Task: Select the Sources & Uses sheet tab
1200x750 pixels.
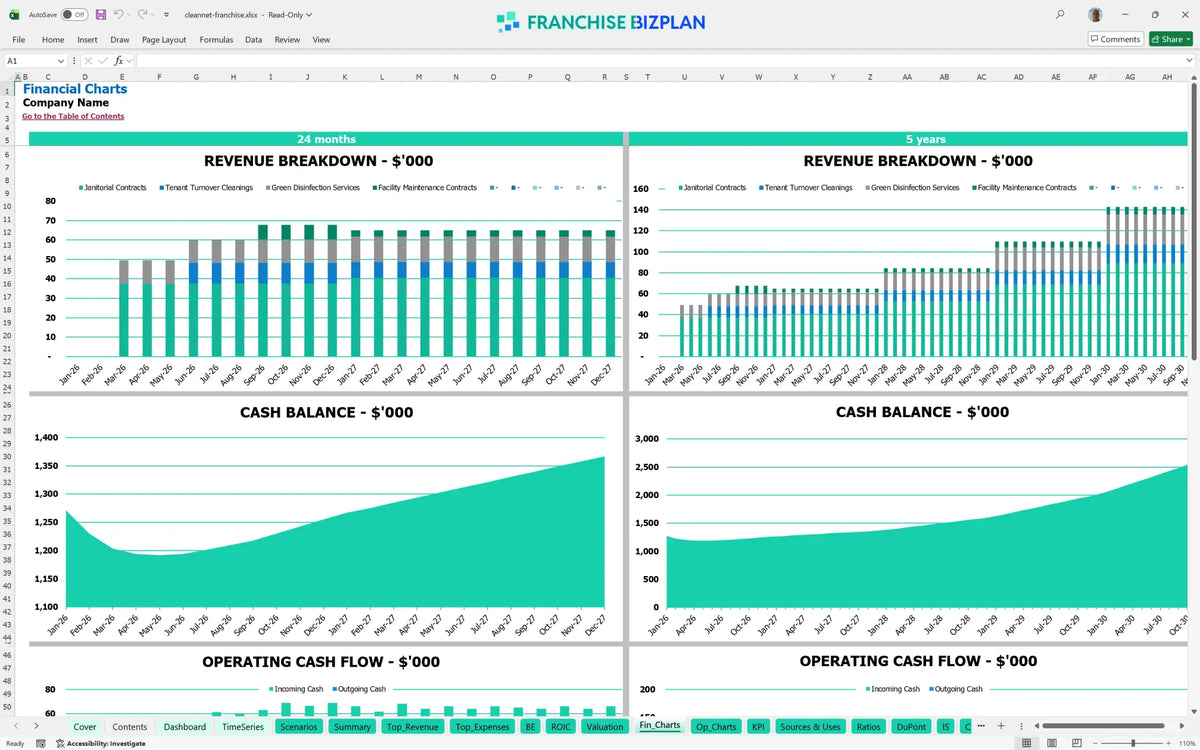Action: click(810, 727)
